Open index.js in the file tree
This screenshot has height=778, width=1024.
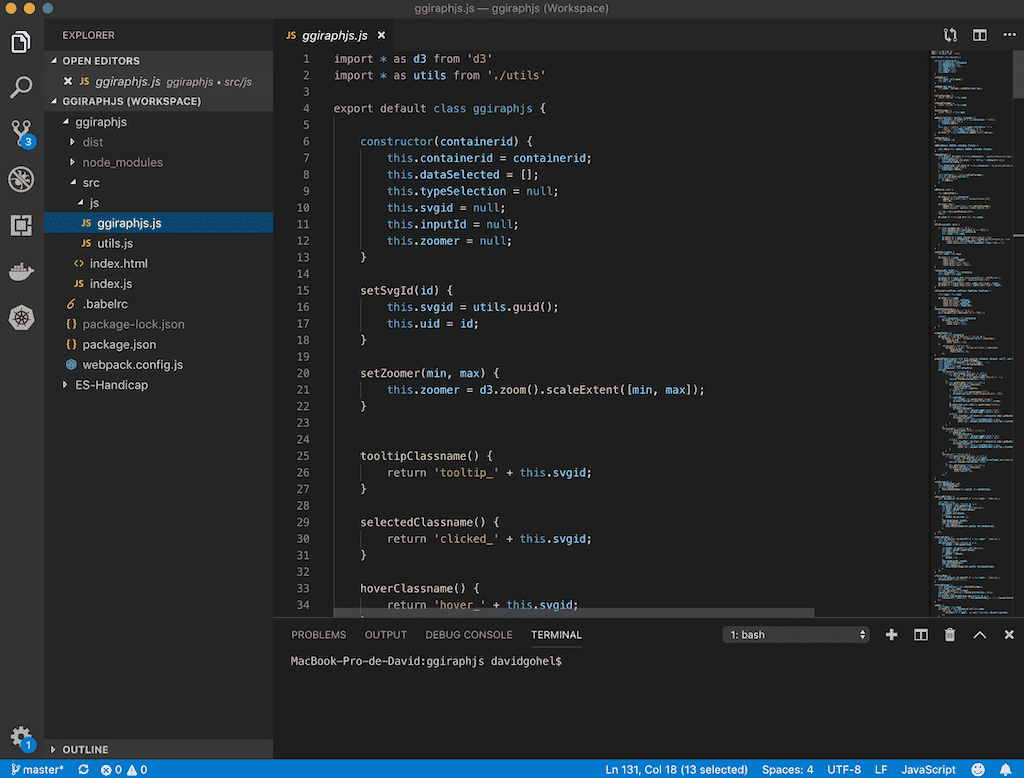(159, 284)
